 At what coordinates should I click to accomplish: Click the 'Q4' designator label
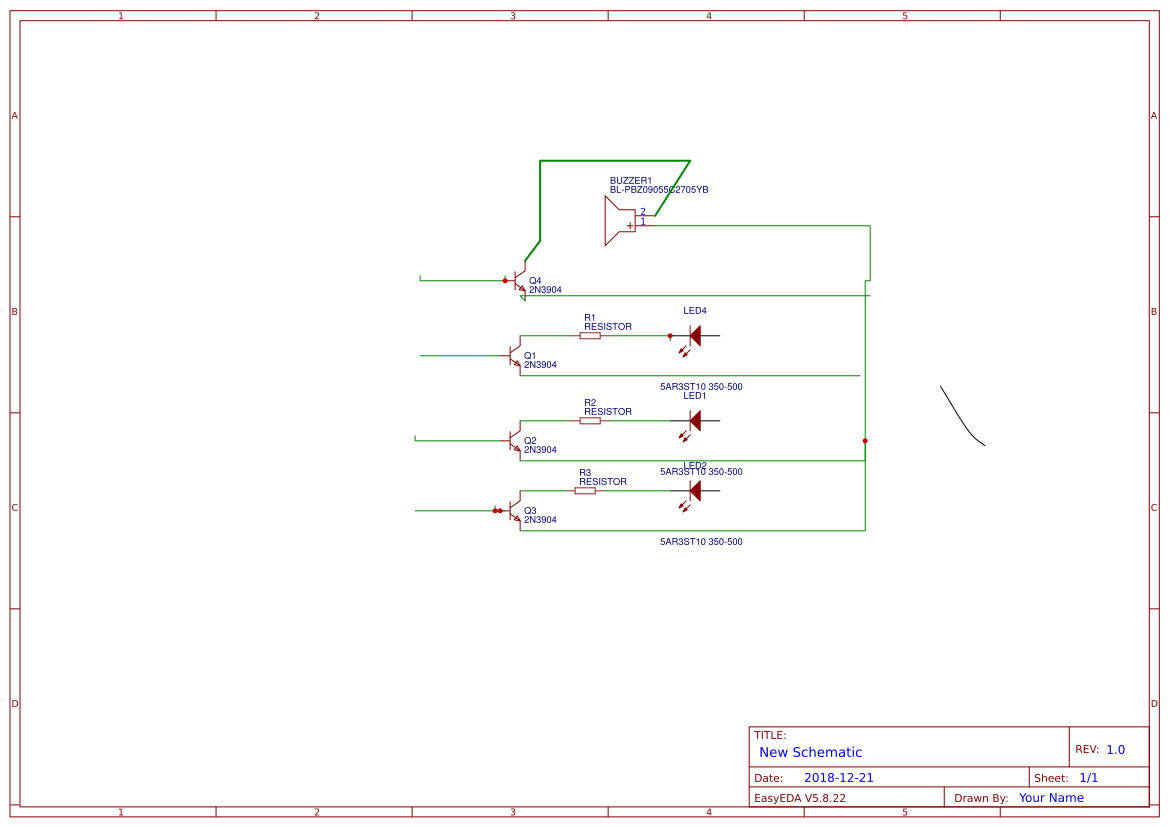point(535,281)
